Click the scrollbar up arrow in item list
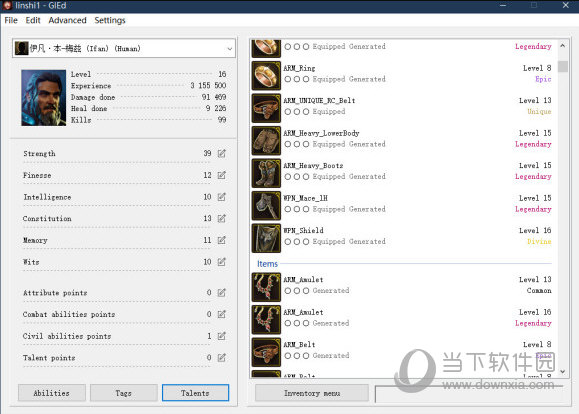 [x=563, y=46]
